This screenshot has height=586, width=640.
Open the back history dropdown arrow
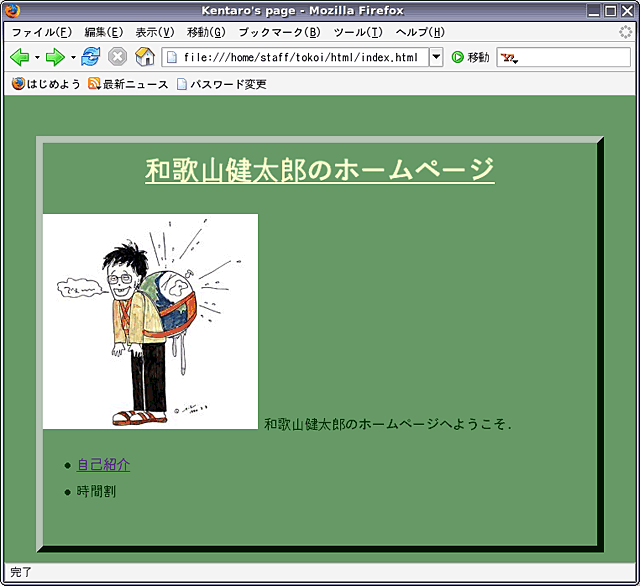[37, 57]
